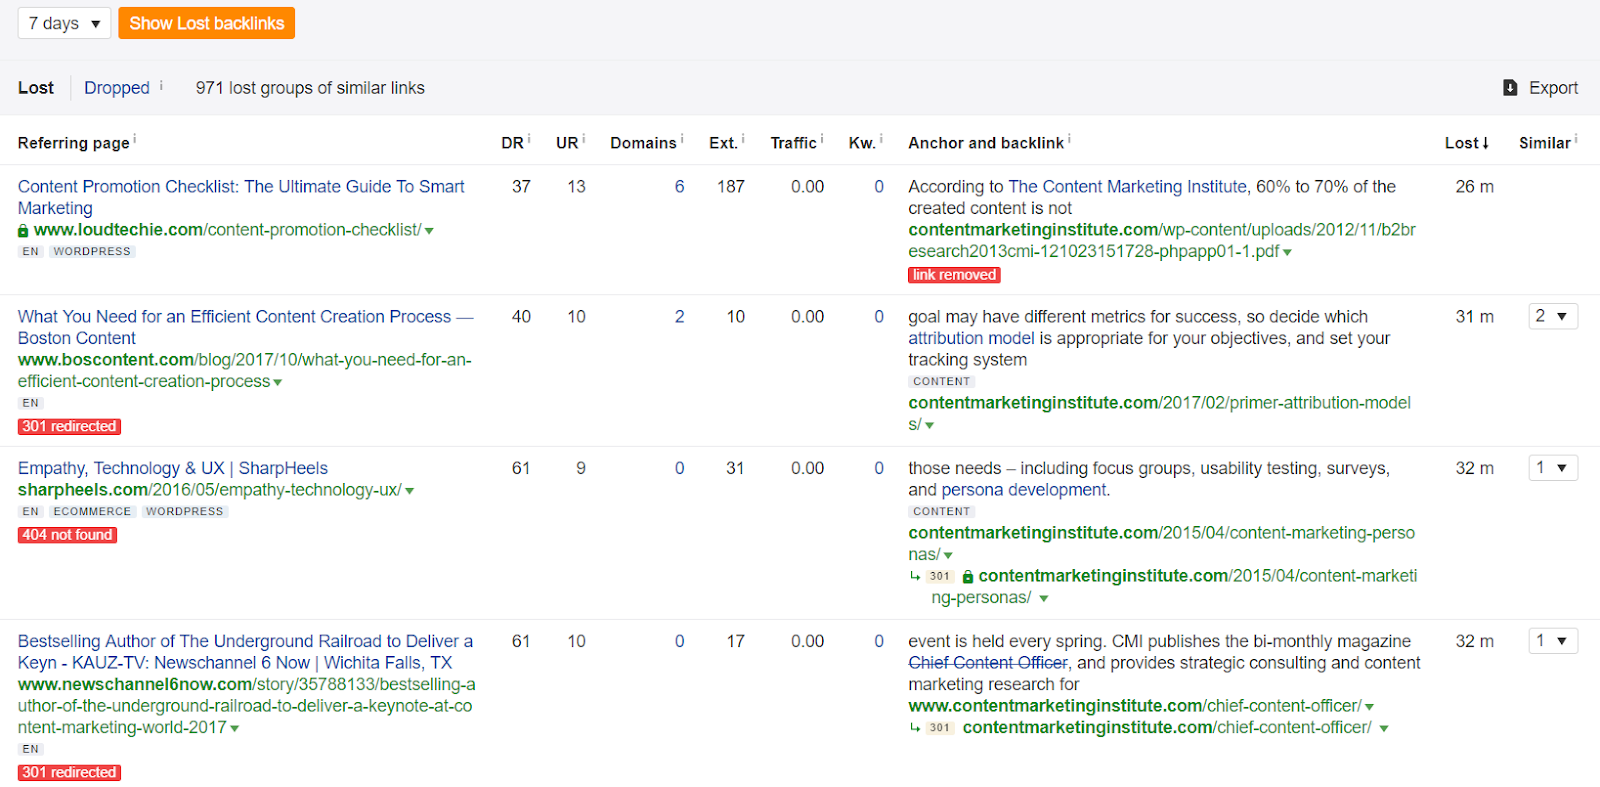Select the Lost tab

36,88
